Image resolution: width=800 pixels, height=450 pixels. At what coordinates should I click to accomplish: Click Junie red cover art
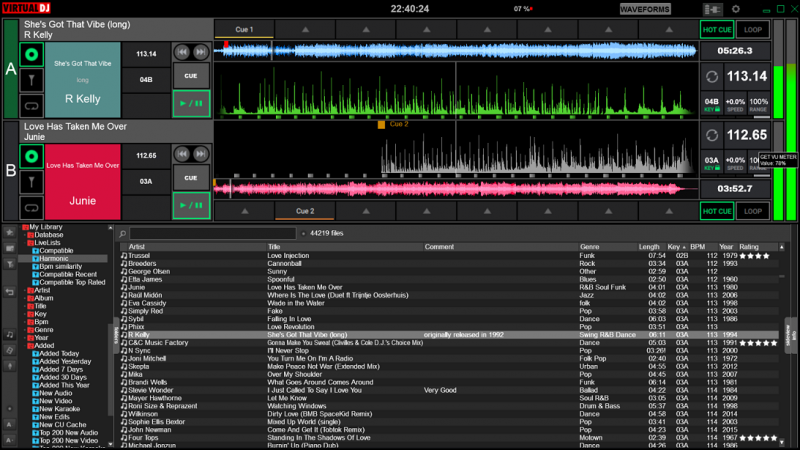pos(83,182)
